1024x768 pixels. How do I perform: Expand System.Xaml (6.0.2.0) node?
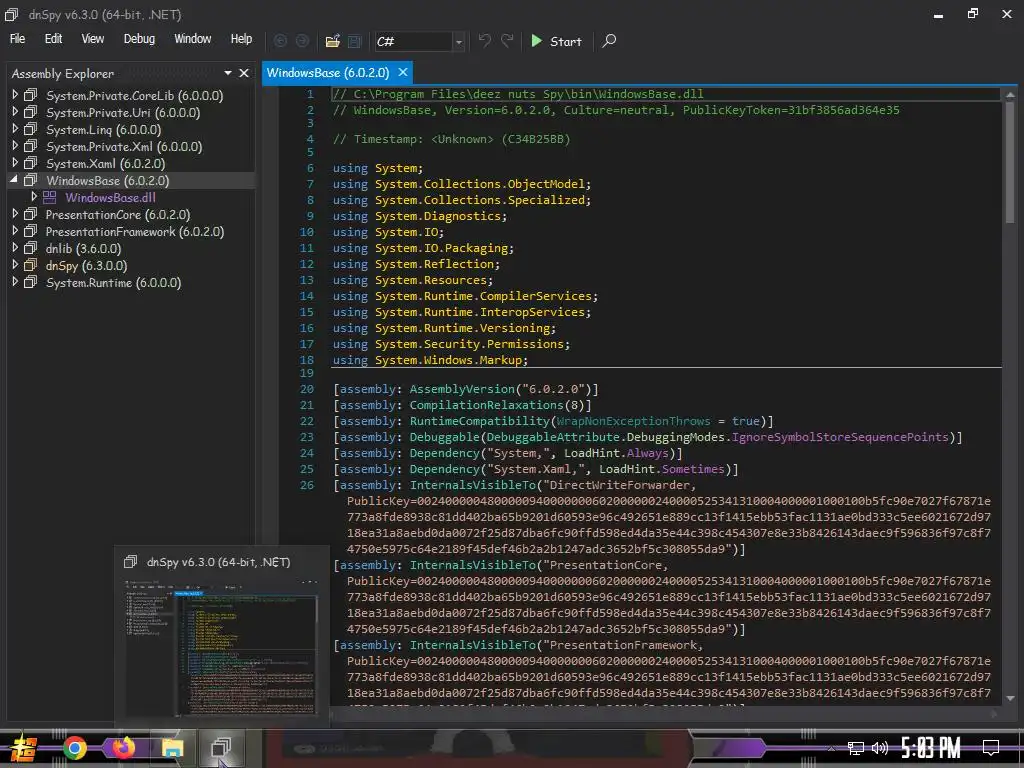(x=15, y=163)
